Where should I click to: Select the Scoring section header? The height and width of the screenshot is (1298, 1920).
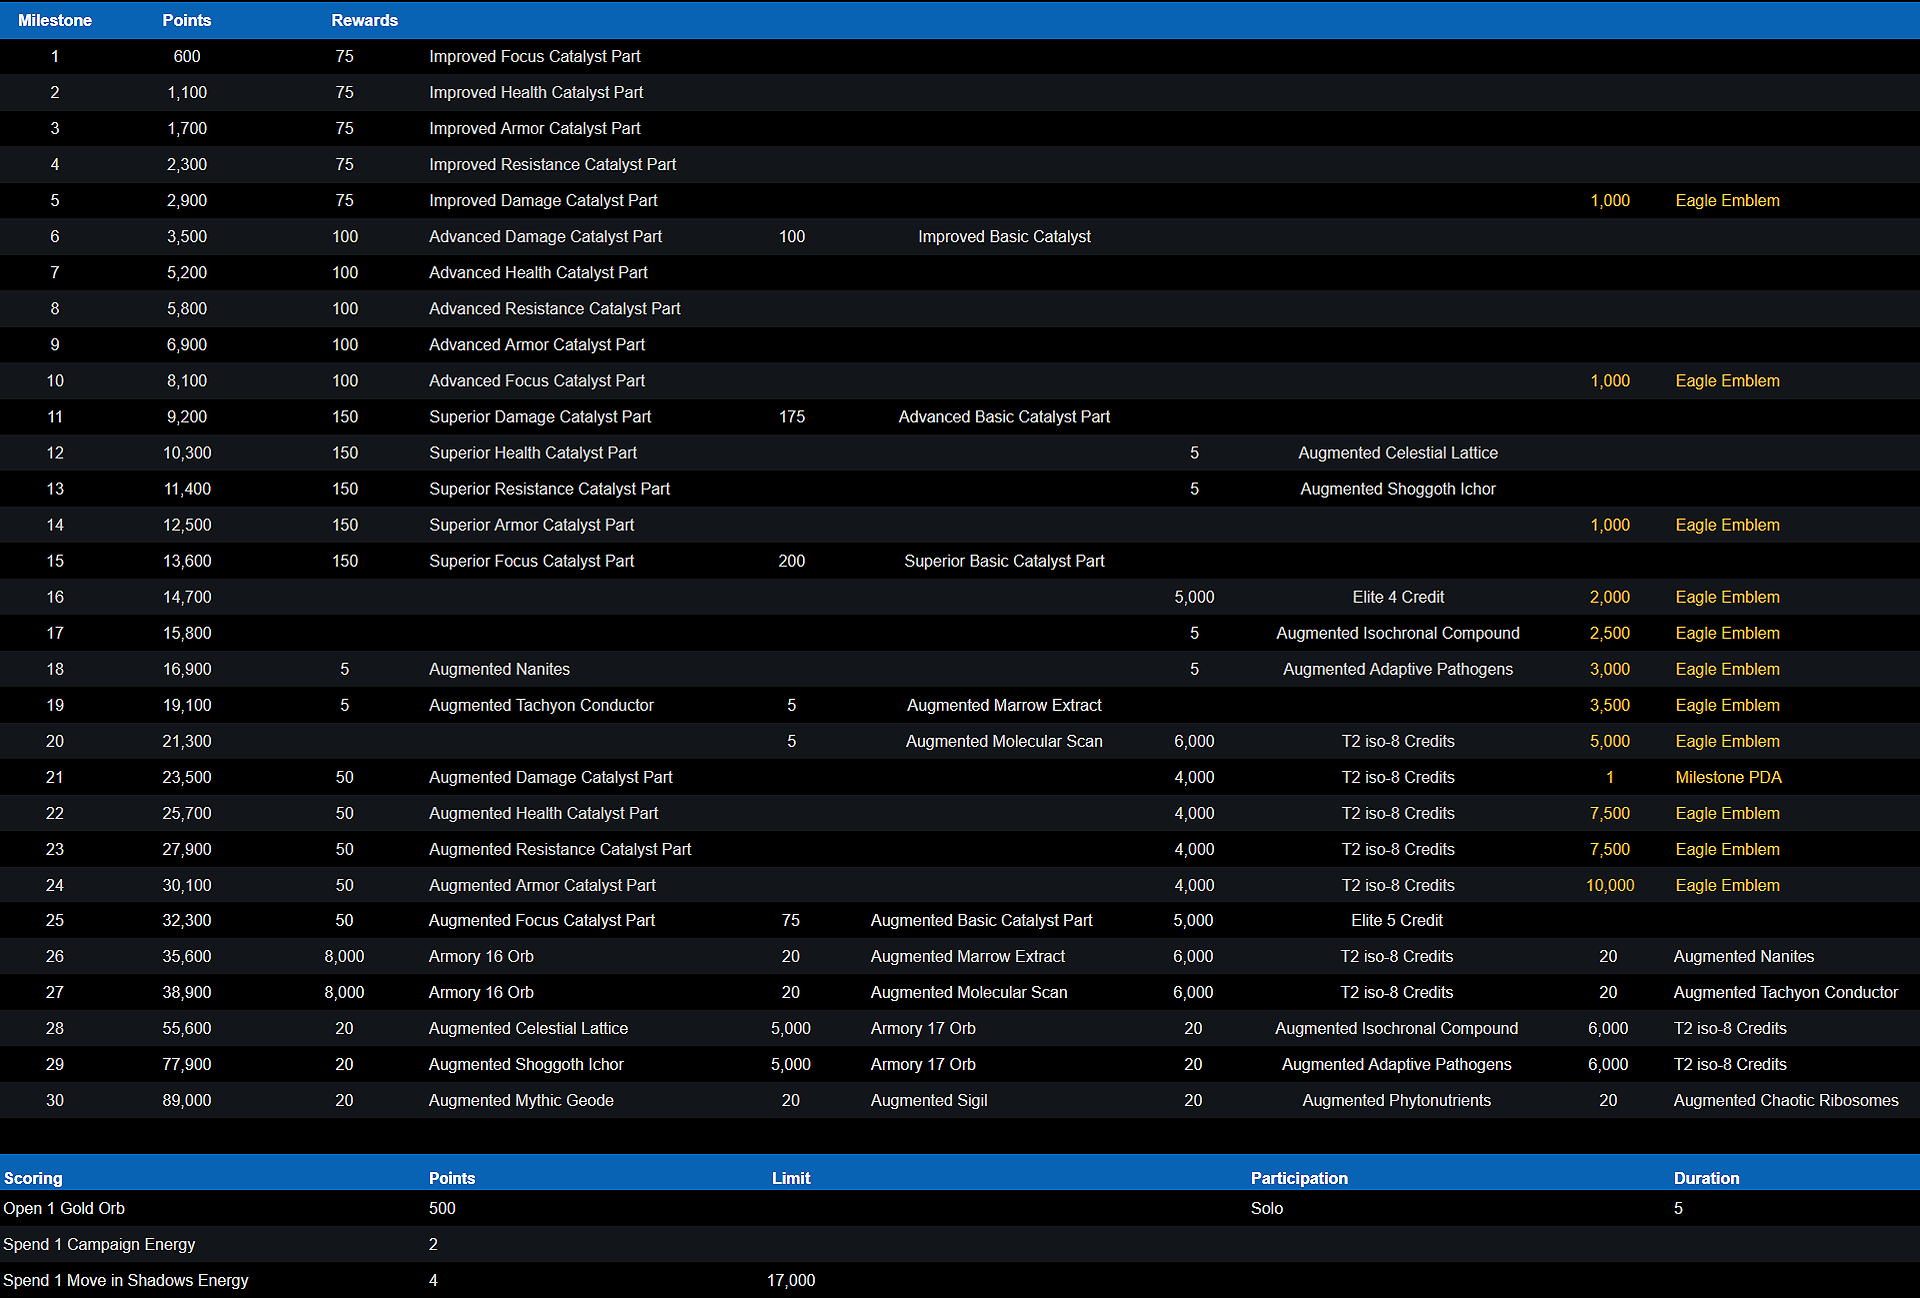[x=33, y=1178]
